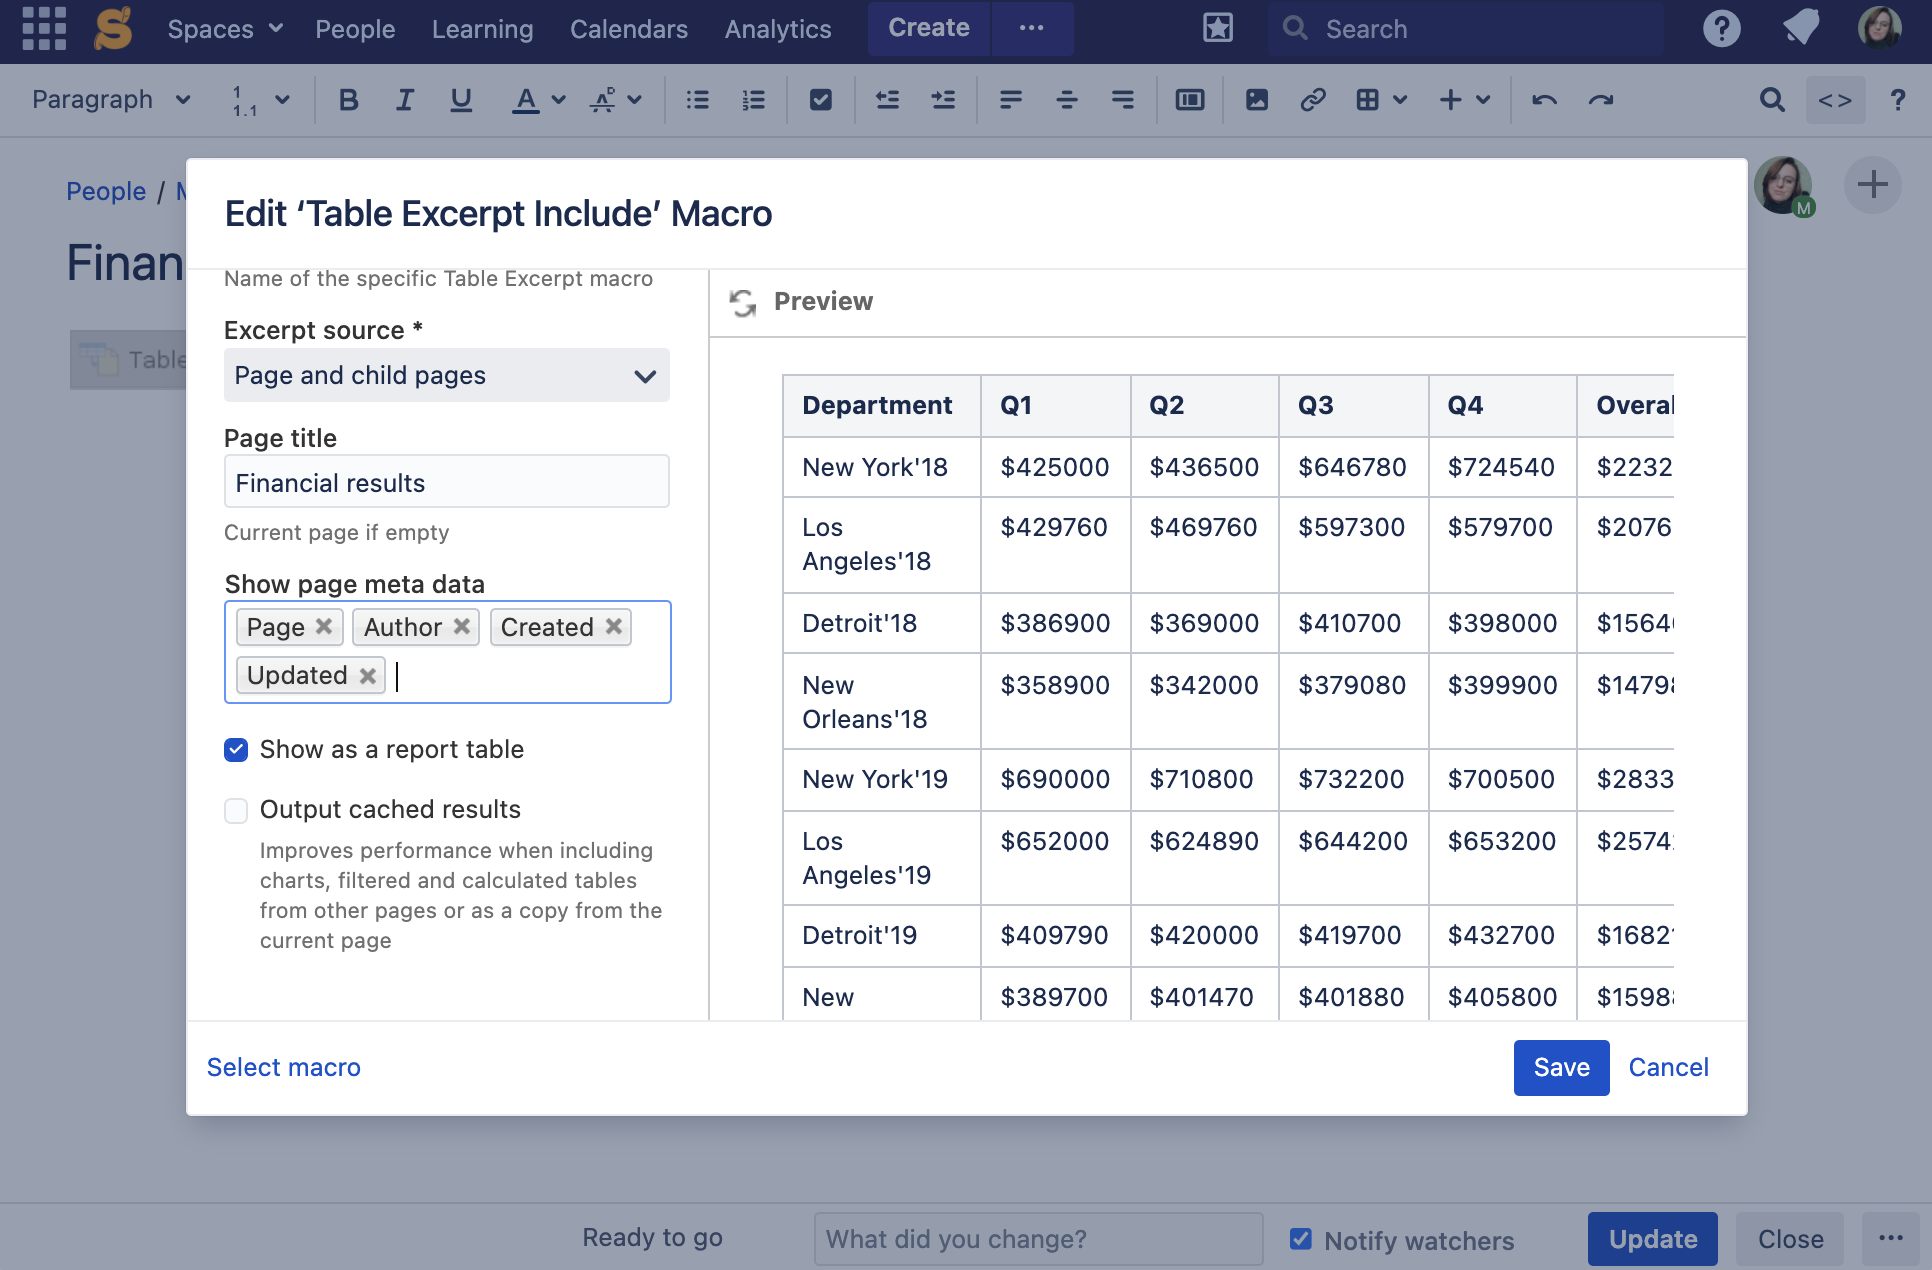Screen dimensions: 1932x1270
Task: Click the insert link icon
Action: 1312,100
